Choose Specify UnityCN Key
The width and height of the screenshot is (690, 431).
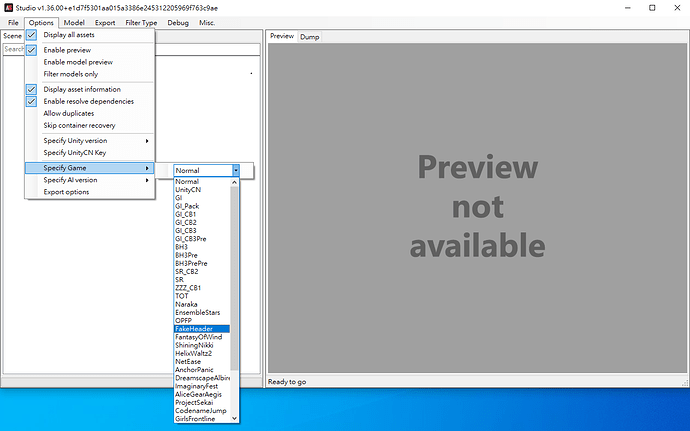[90, 153]
